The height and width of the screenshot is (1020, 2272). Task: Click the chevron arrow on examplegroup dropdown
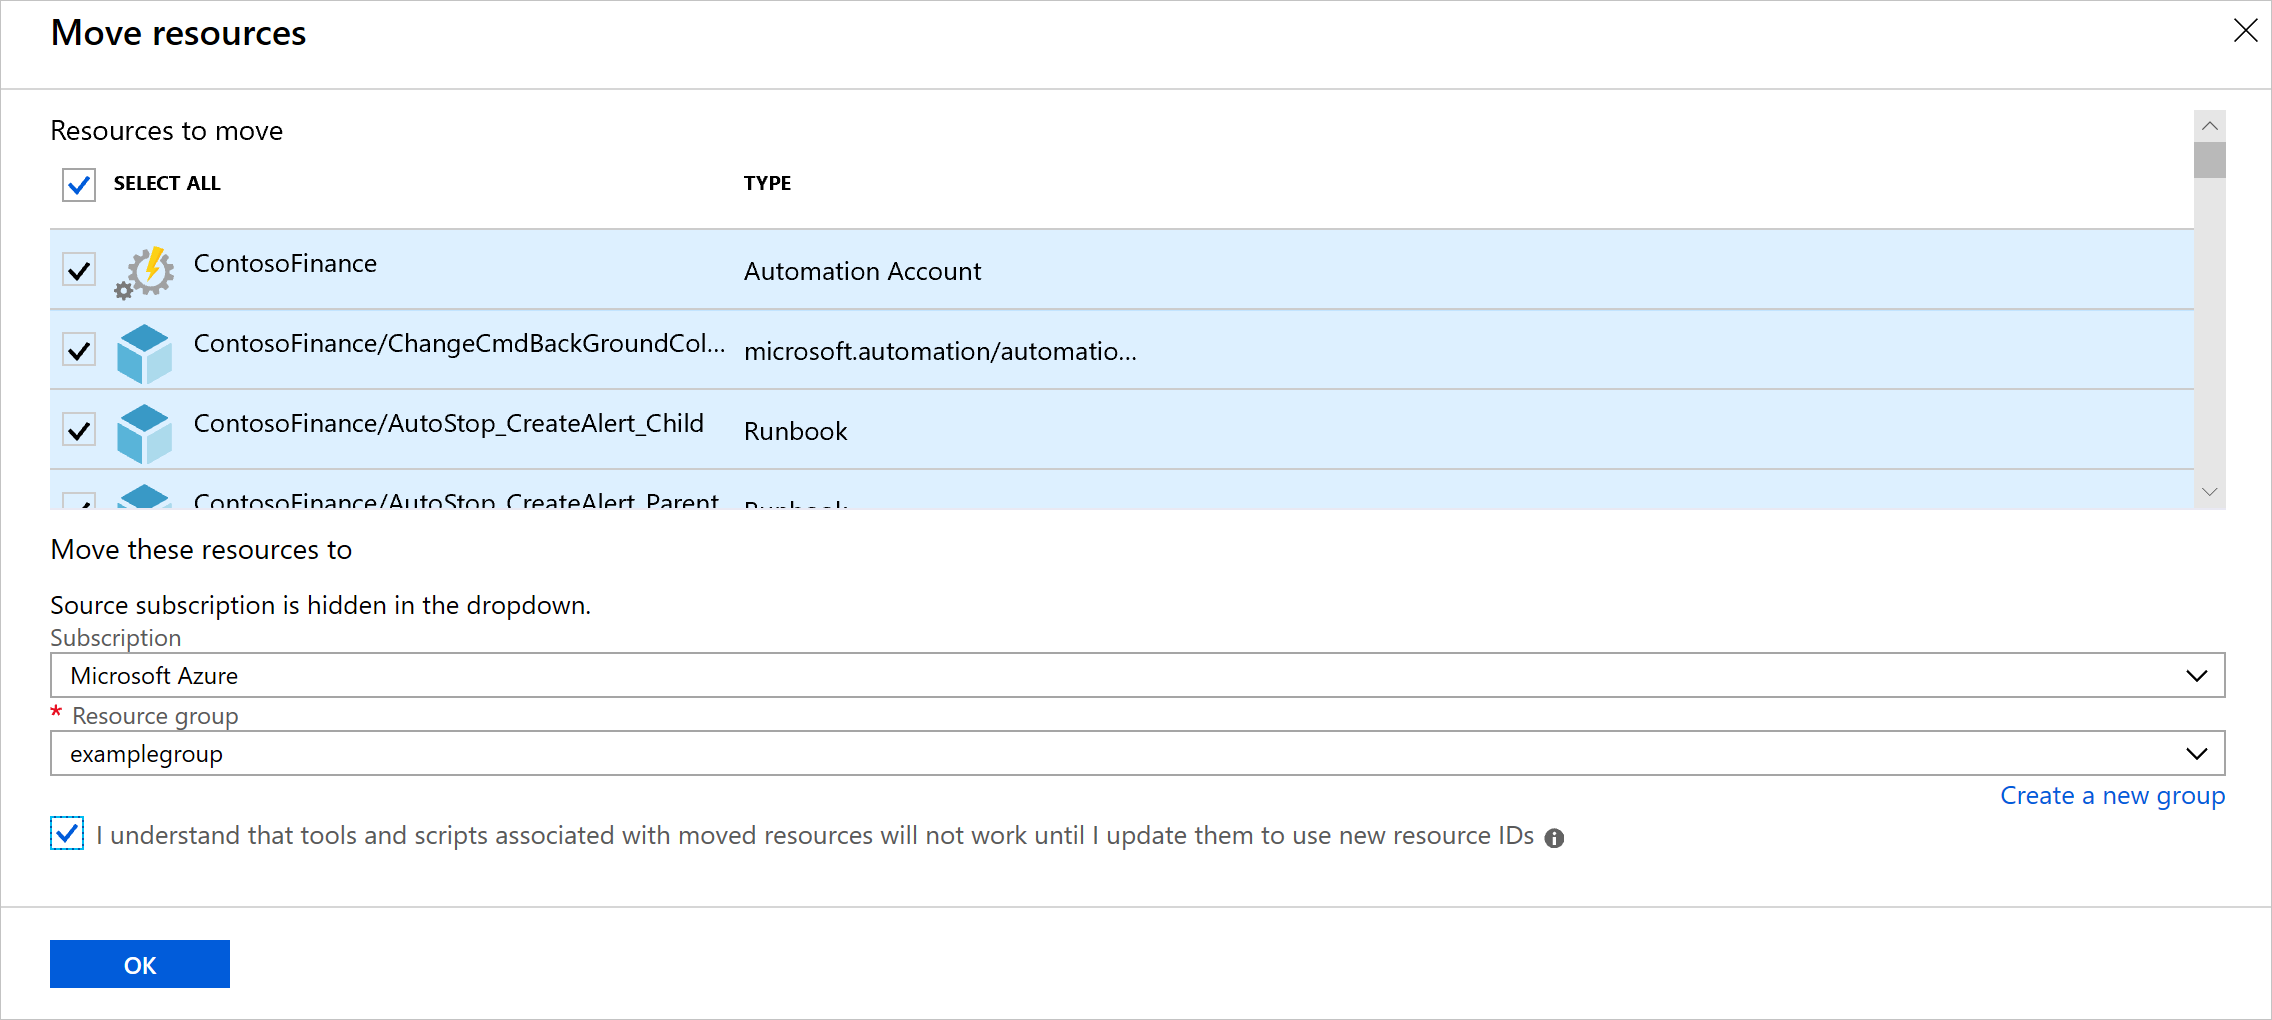click(2196, 754)
